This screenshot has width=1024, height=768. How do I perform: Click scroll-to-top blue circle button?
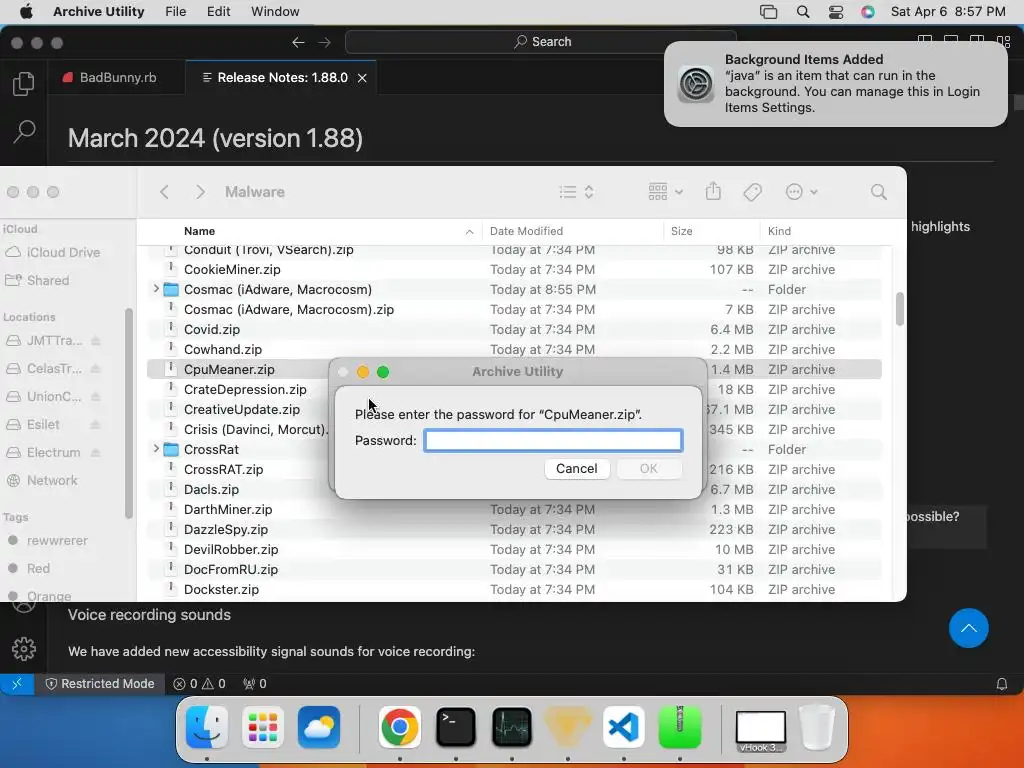coord(968,628)
